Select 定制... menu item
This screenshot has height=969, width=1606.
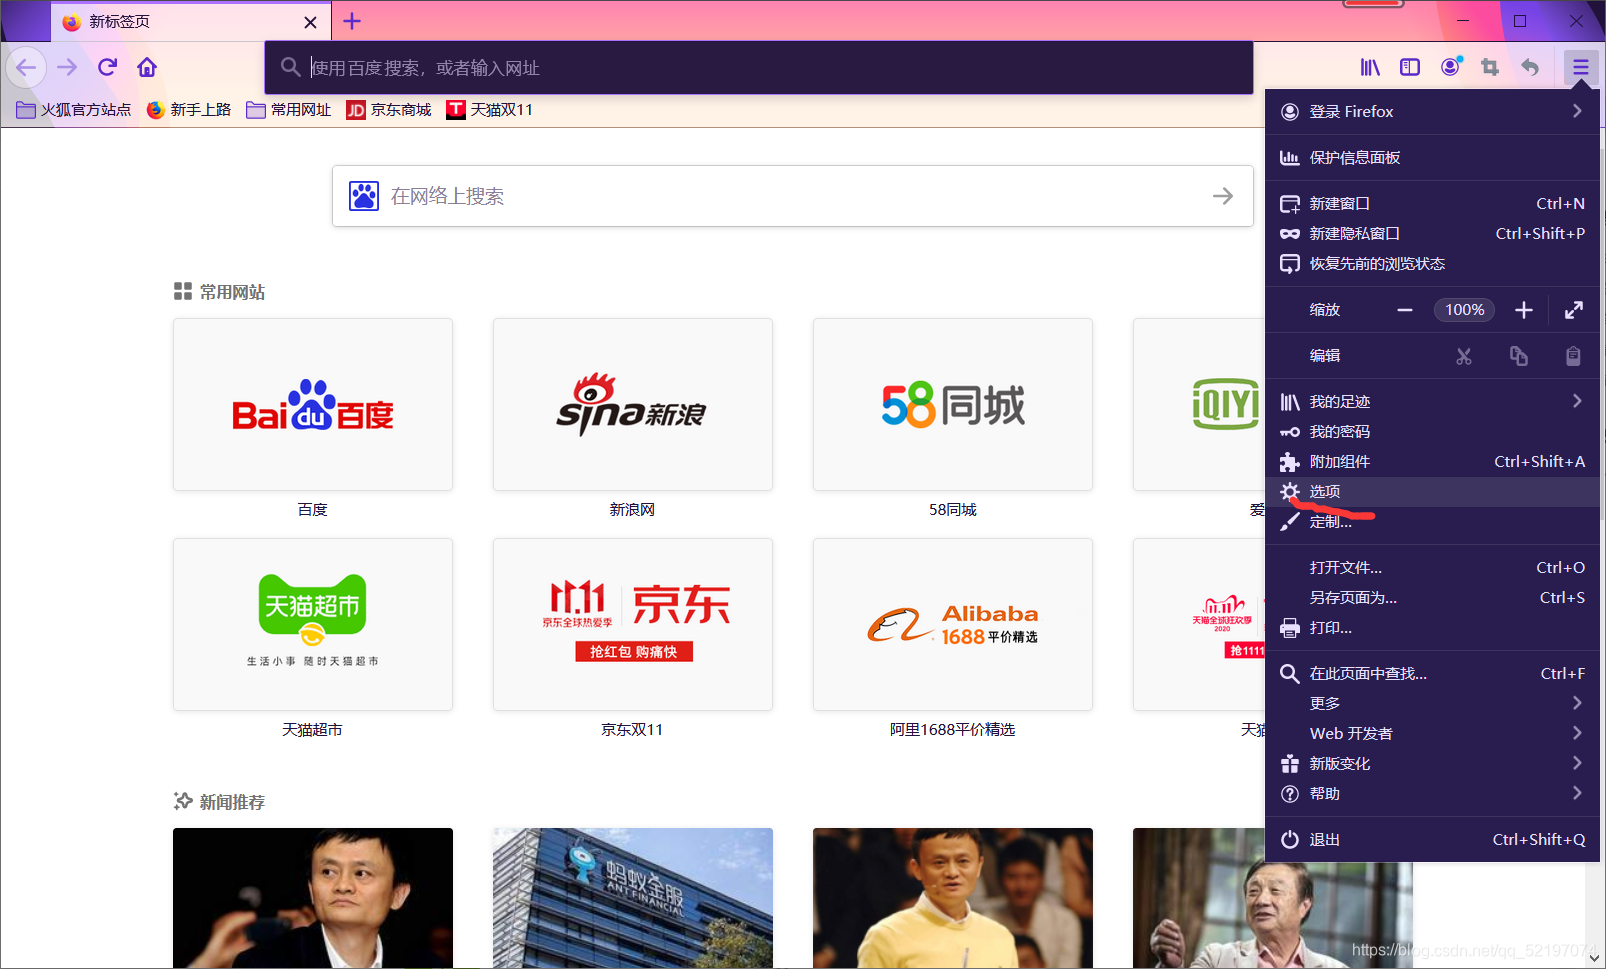[1432, 522]
